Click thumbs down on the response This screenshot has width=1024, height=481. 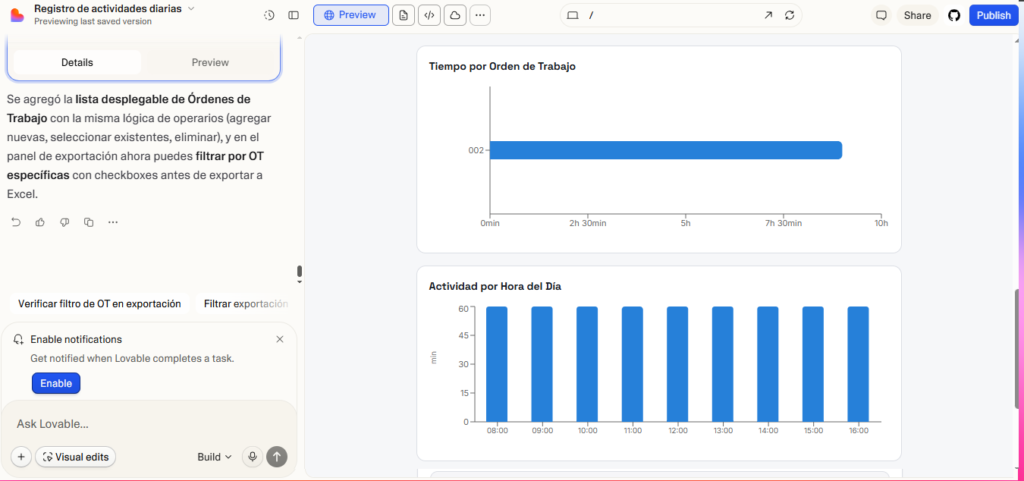(64, 222)
